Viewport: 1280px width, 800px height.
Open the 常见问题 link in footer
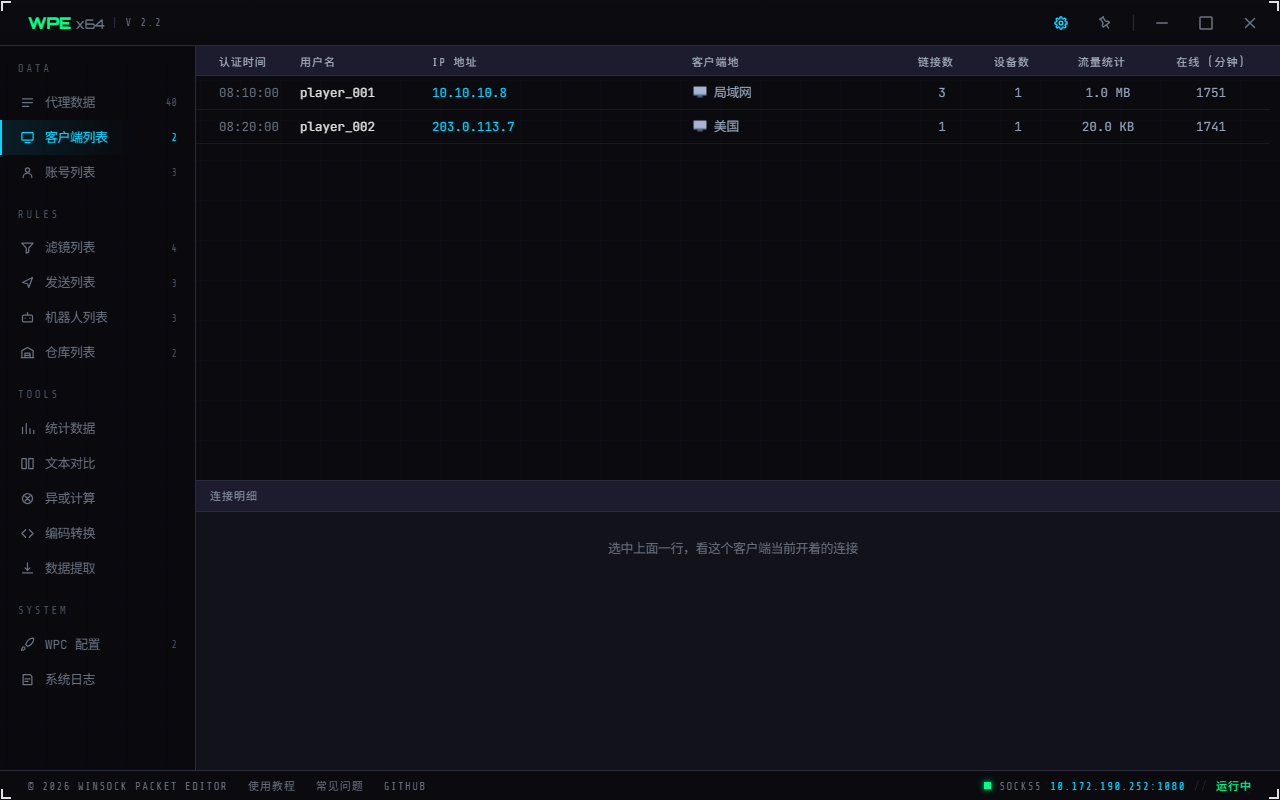pyautogui.click(x=339, y=786)
